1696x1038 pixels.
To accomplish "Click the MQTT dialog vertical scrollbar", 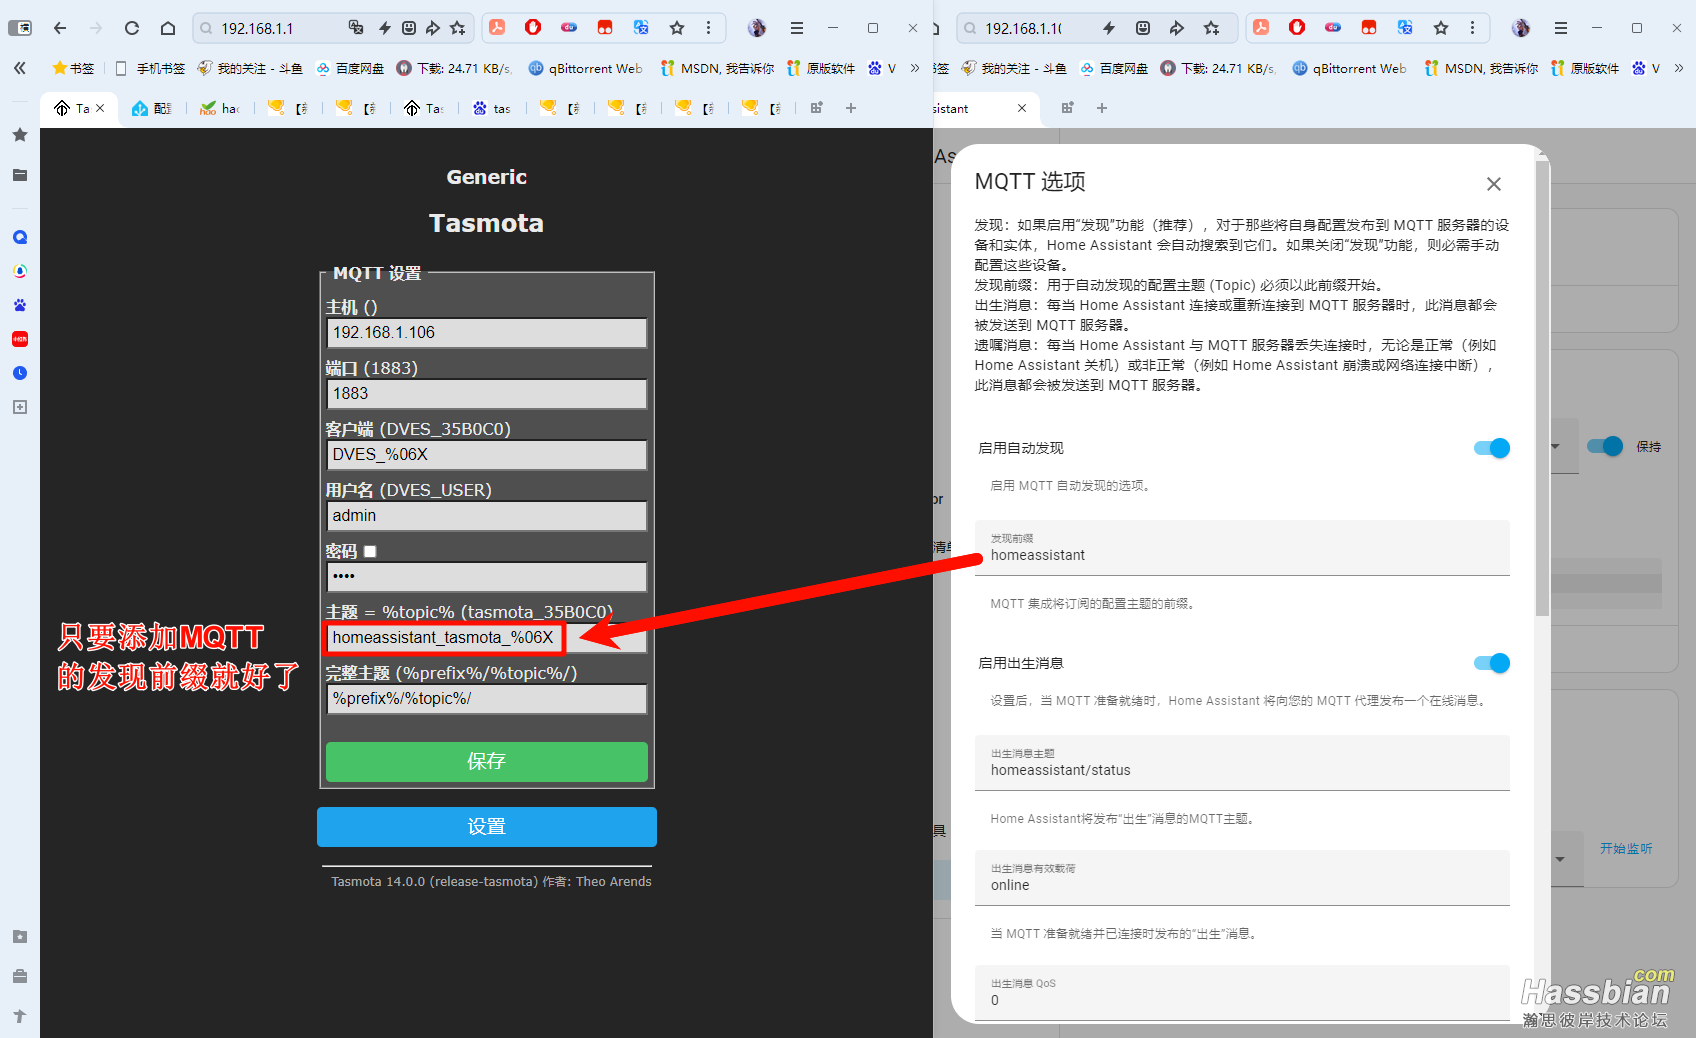I will (1541, 388).
